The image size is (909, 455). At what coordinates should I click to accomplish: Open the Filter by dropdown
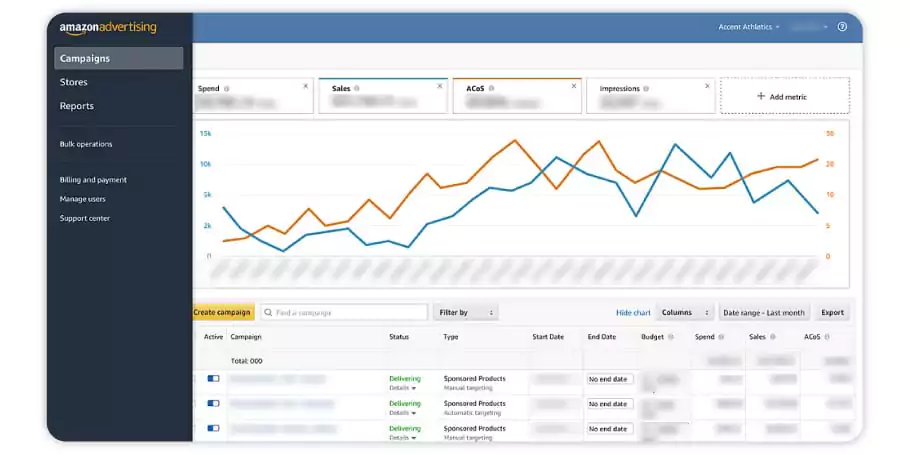click(466, 313)
